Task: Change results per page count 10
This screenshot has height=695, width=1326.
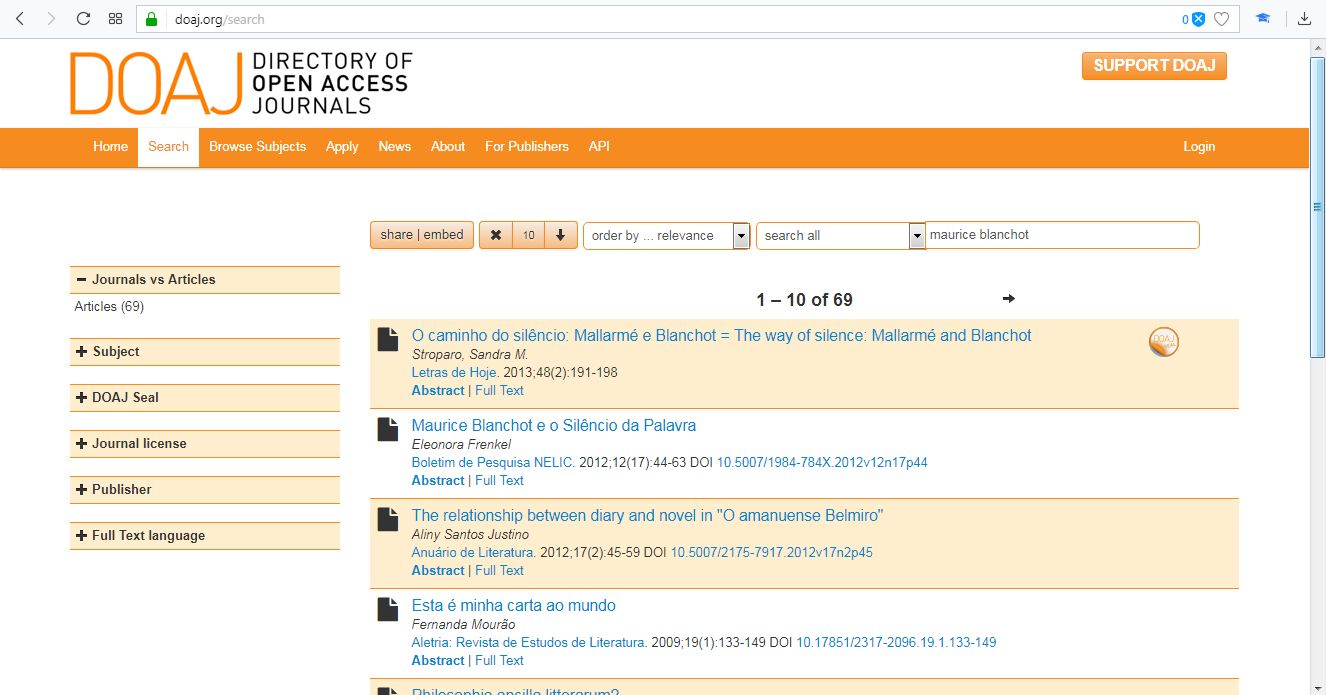Action: pos(529,235)
